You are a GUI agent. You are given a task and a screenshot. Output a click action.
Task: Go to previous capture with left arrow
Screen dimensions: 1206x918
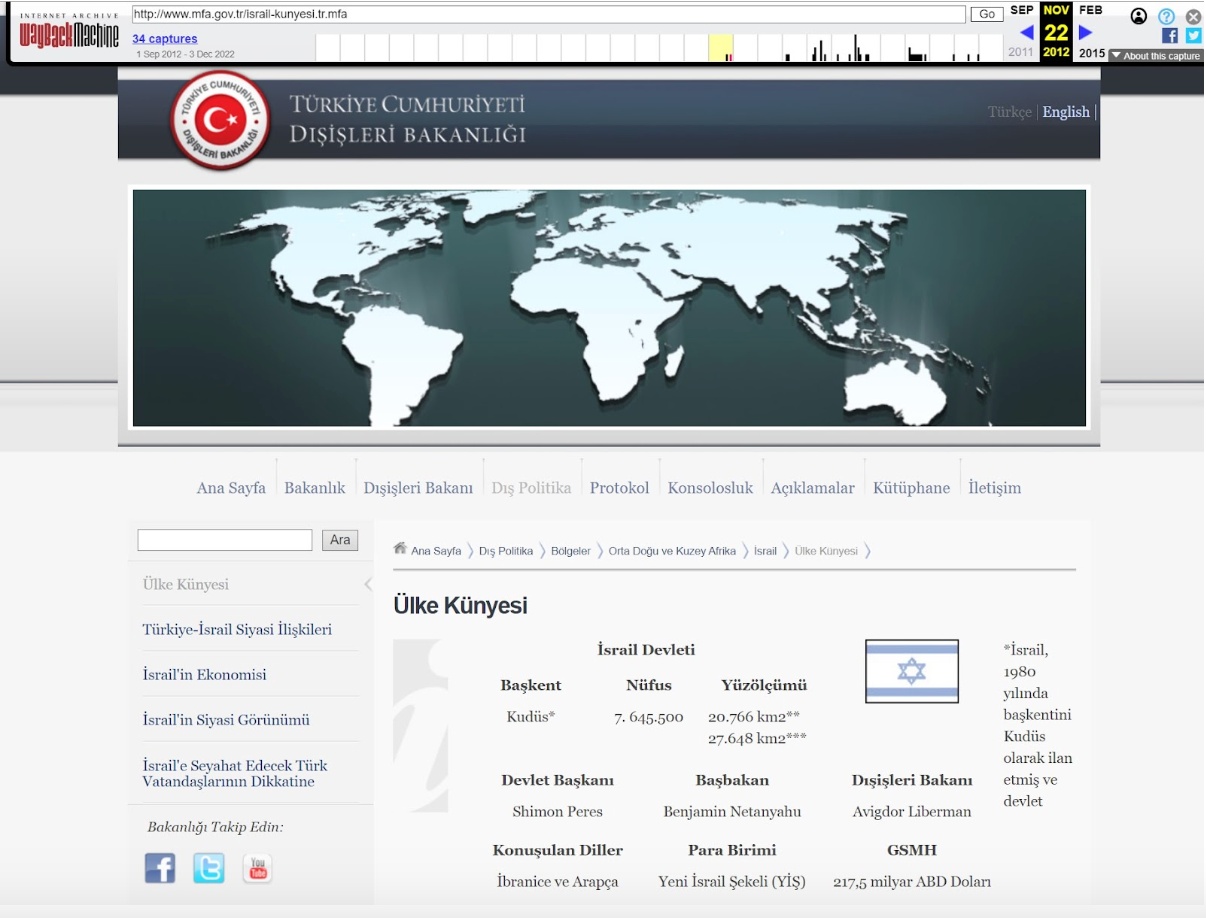[1026, 32]
